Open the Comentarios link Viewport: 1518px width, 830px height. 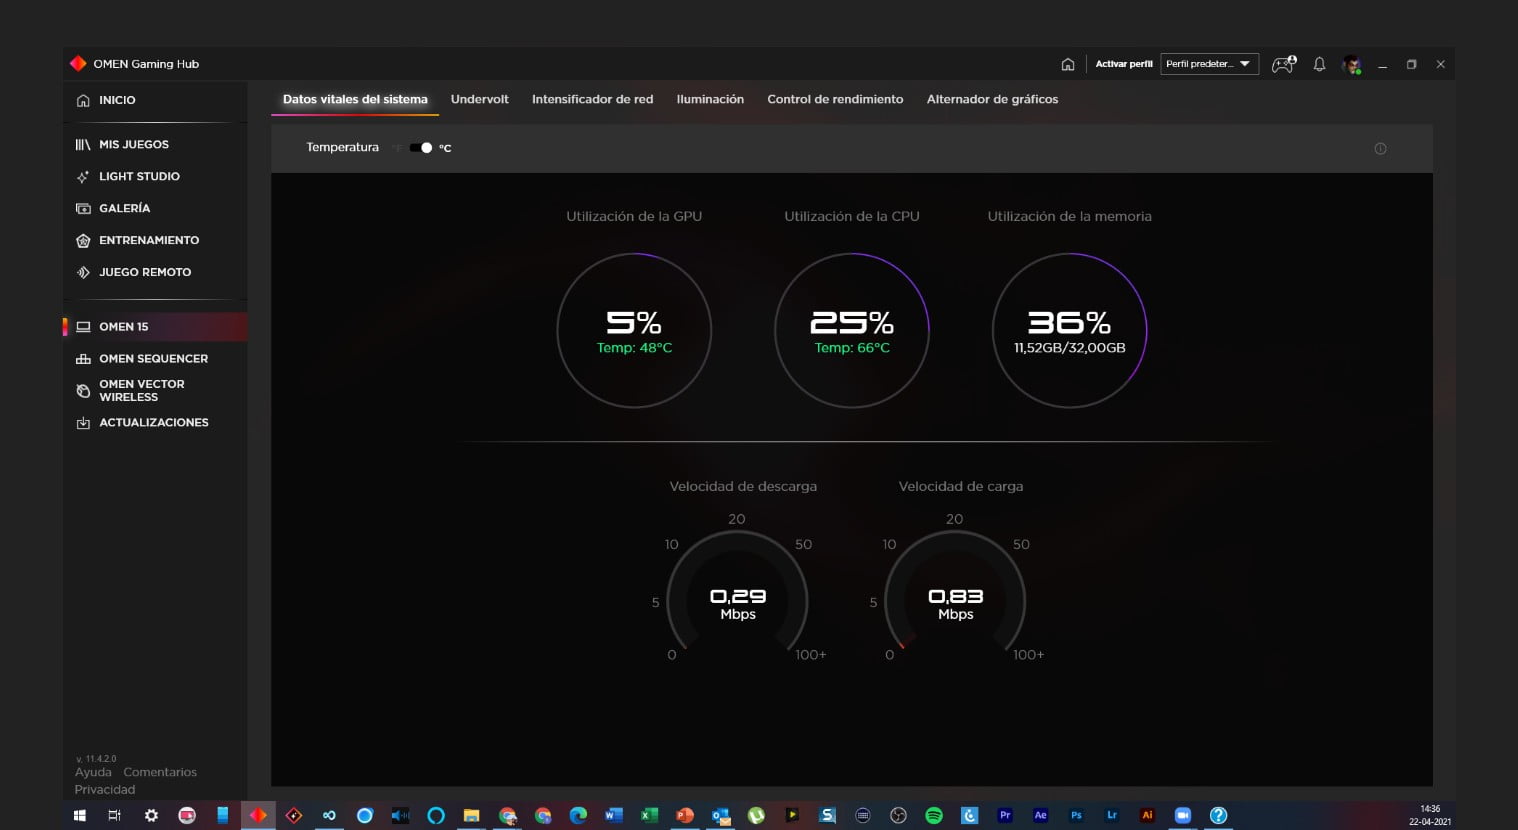tap(160, 772)
